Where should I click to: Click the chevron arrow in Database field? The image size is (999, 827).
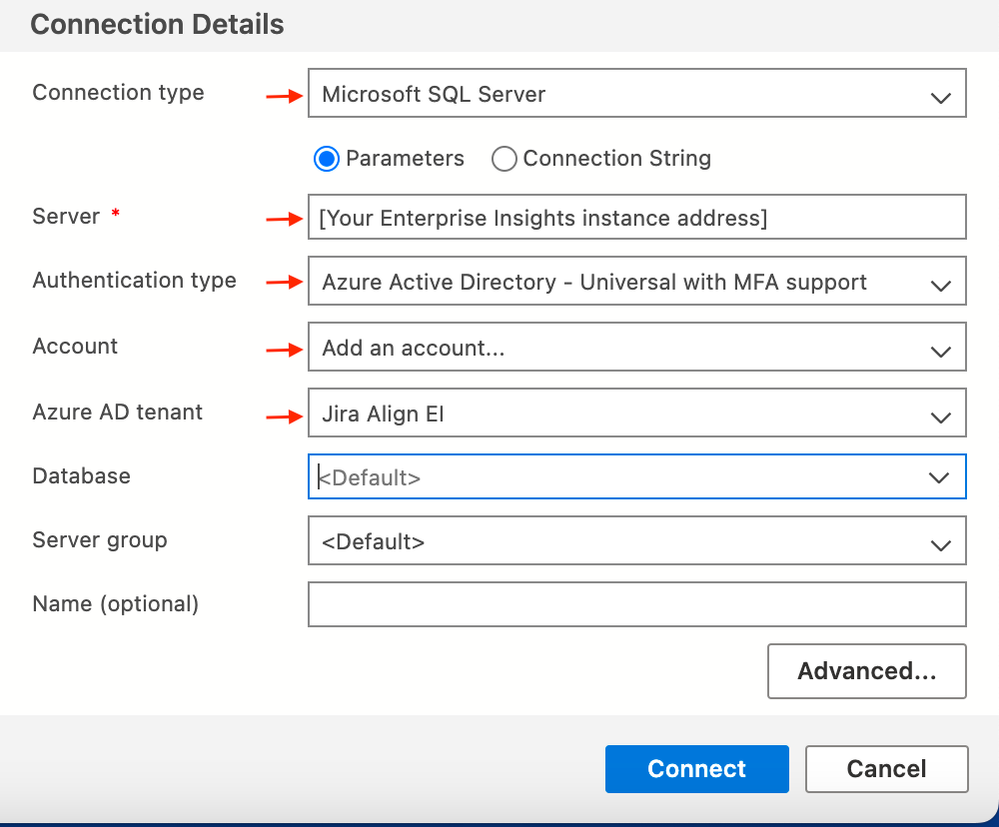pyautogui.click(x=939, y=478)
